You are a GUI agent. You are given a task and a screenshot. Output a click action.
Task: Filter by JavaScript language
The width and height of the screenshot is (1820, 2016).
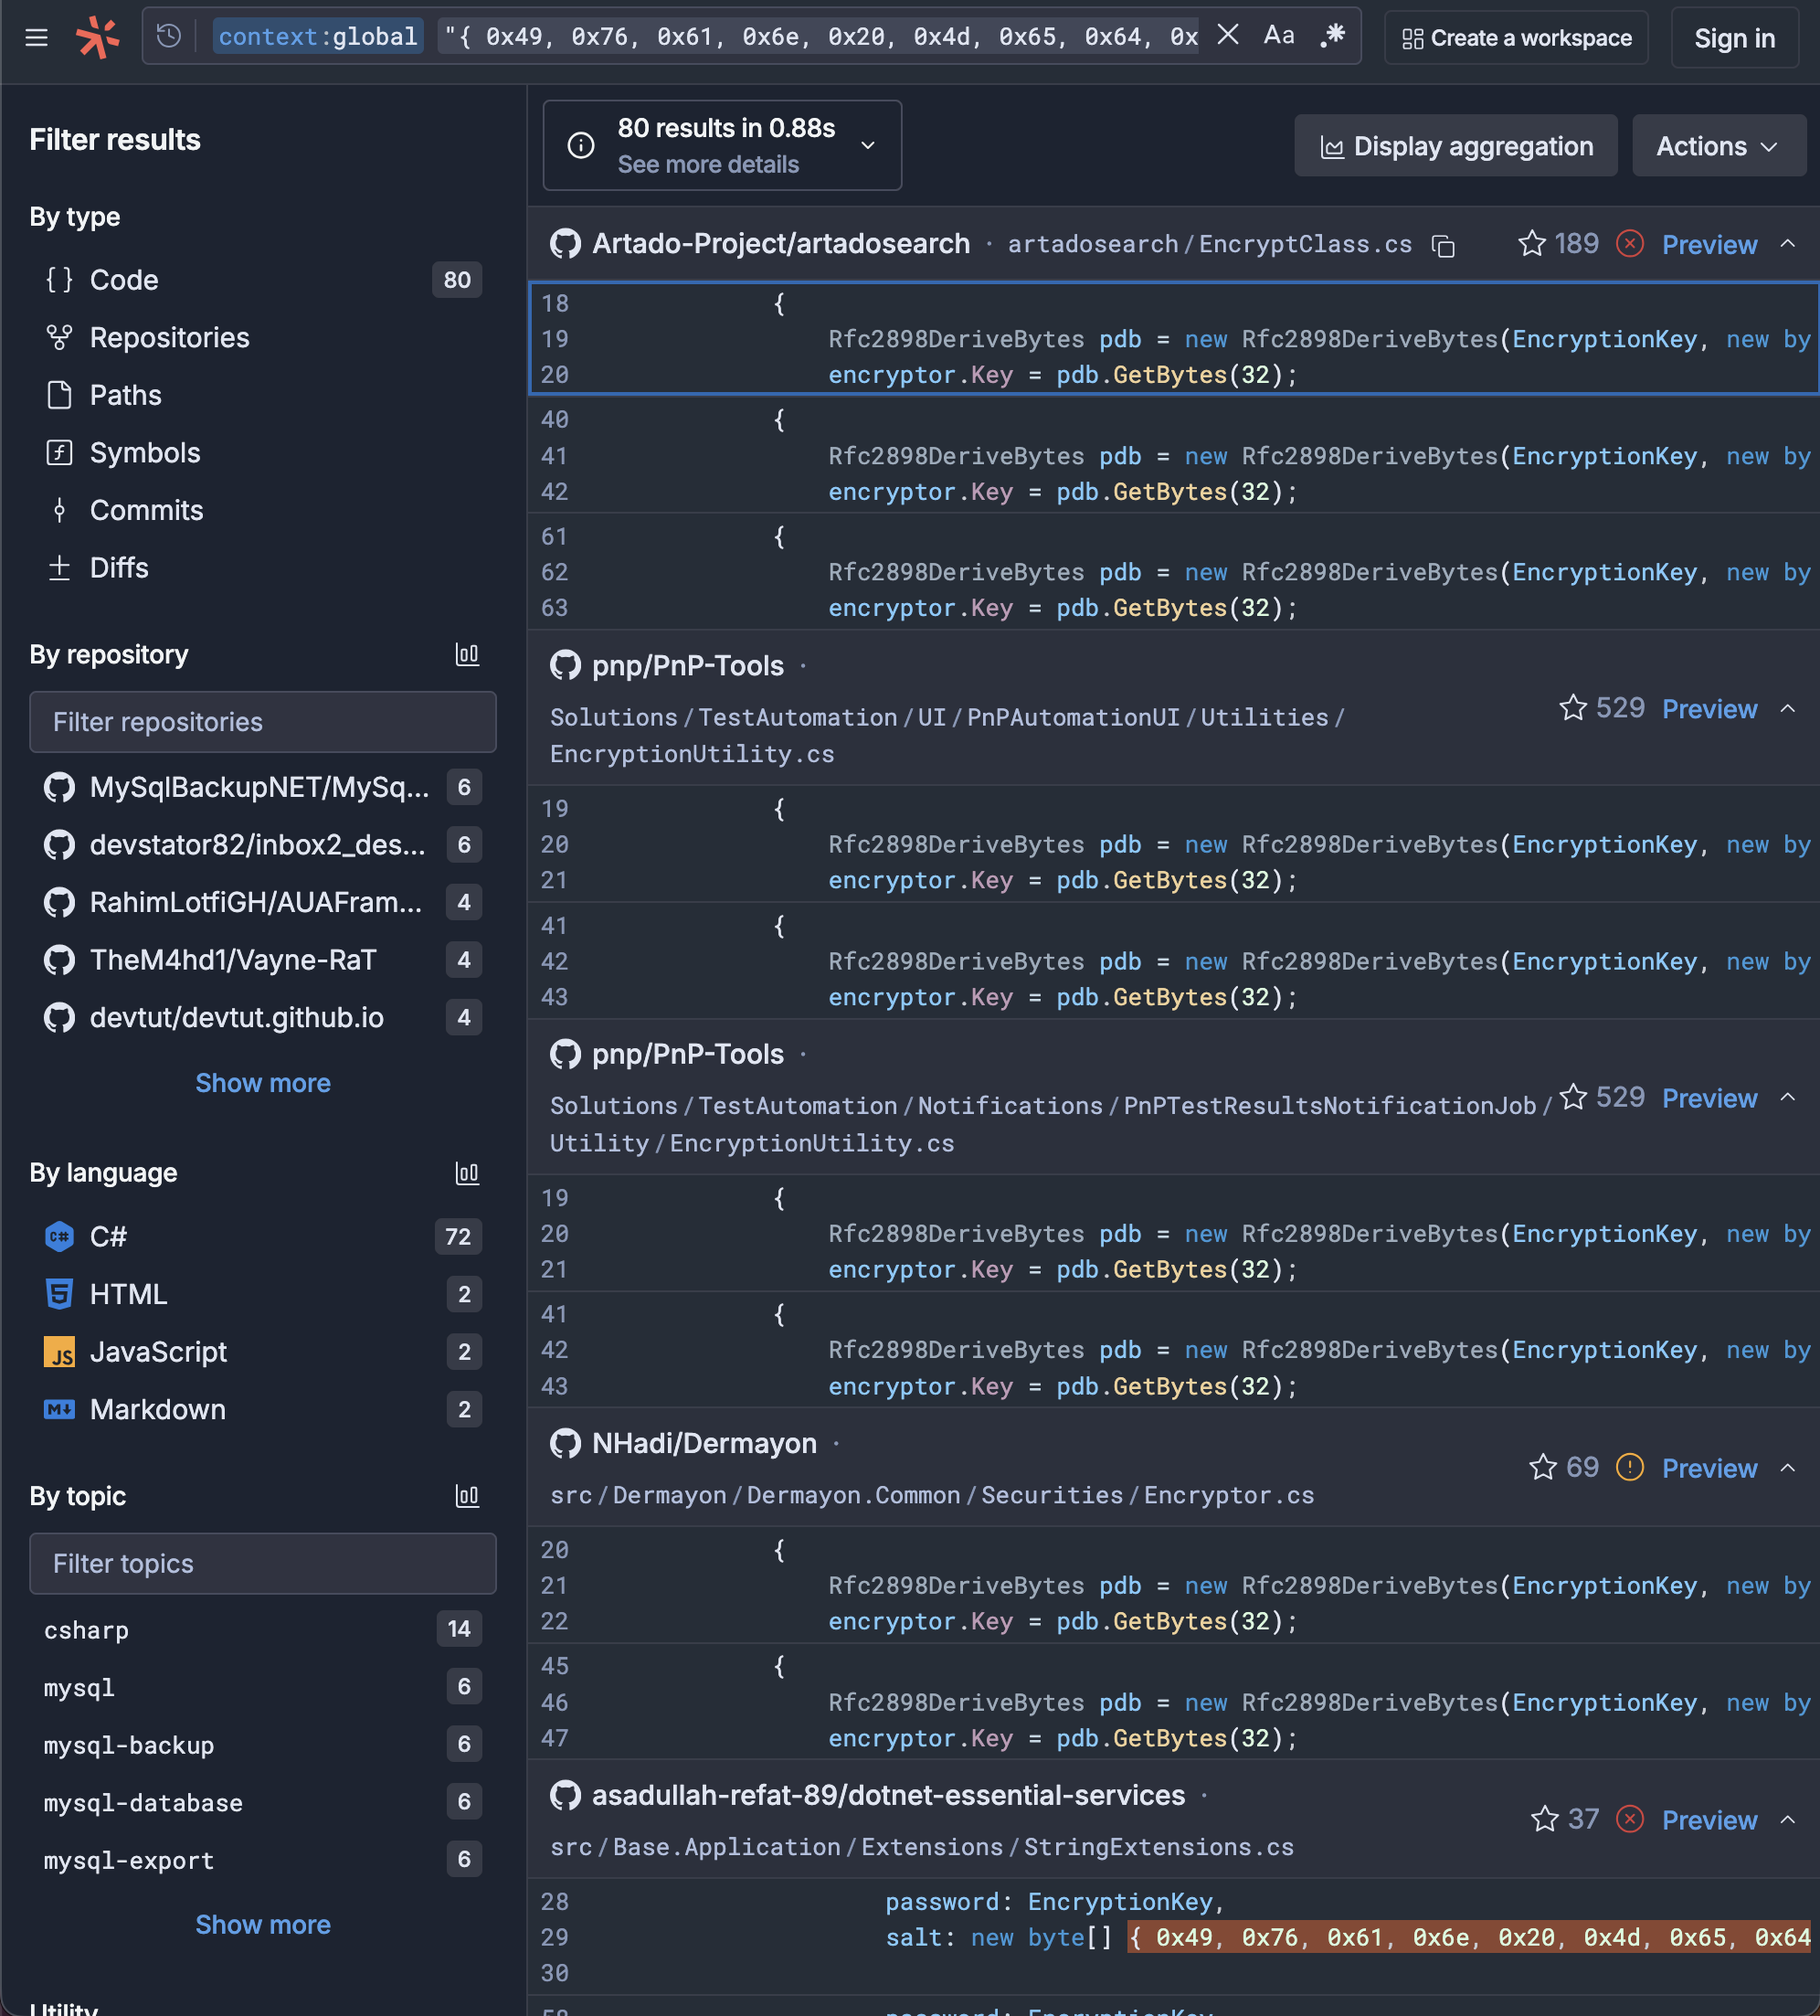(x=263, y=1352)
